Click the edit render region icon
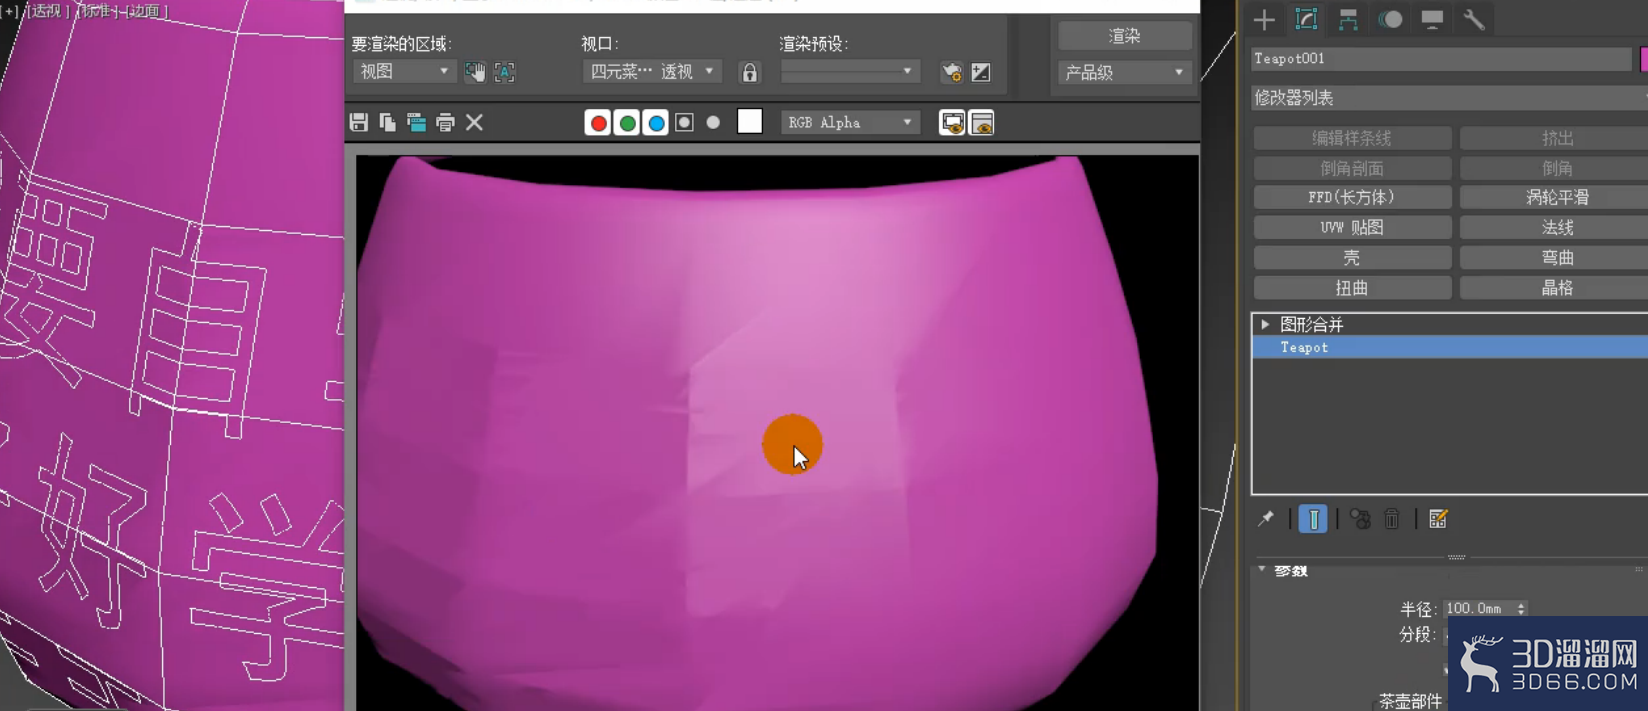1648x711 pixels. pos(475,71)
